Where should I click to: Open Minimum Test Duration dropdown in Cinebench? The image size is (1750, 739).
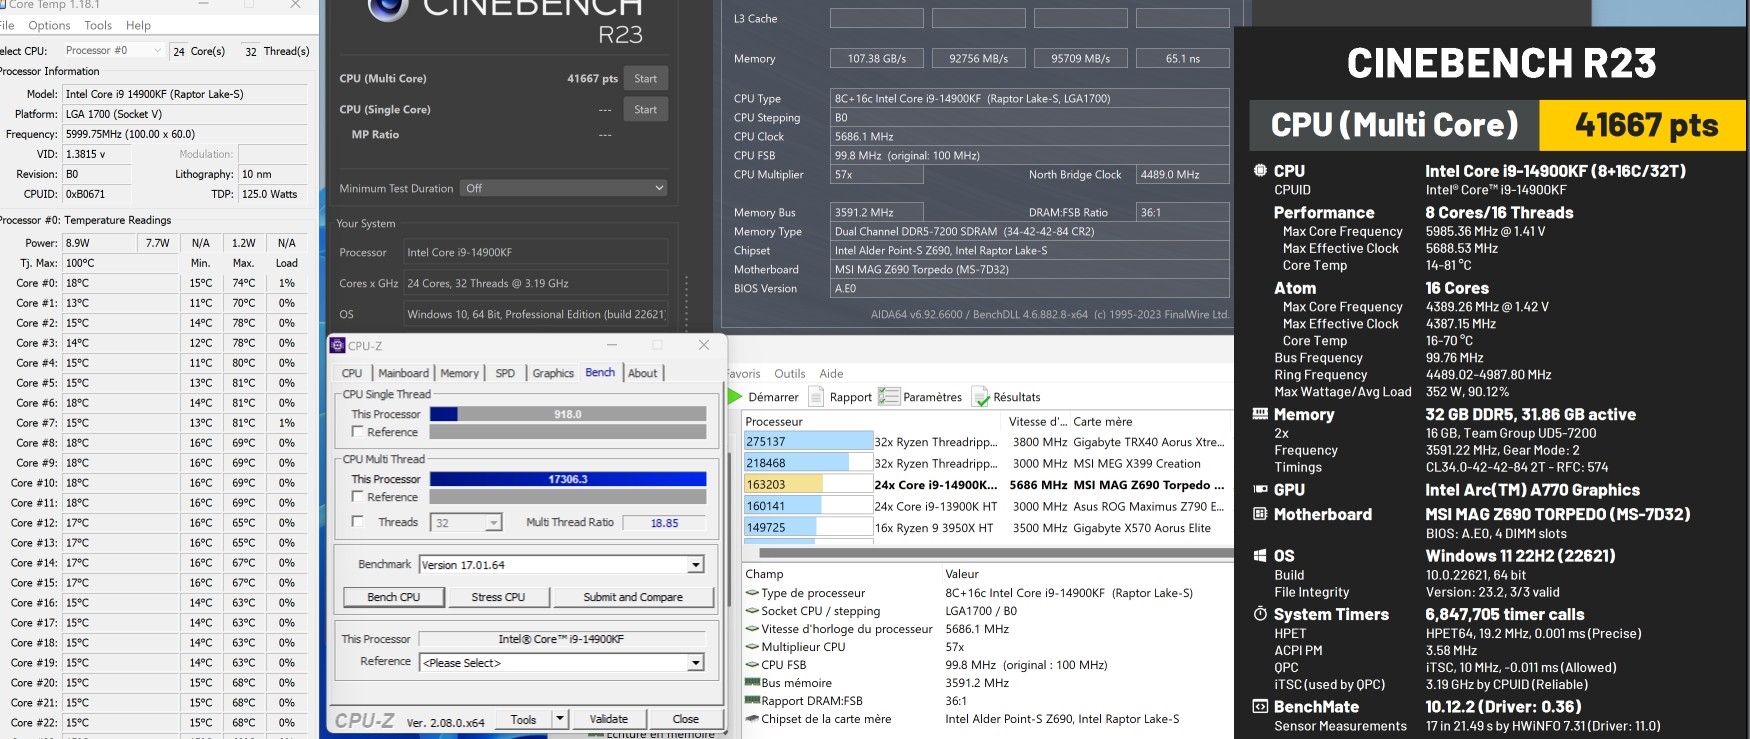[x=563, y=188]
